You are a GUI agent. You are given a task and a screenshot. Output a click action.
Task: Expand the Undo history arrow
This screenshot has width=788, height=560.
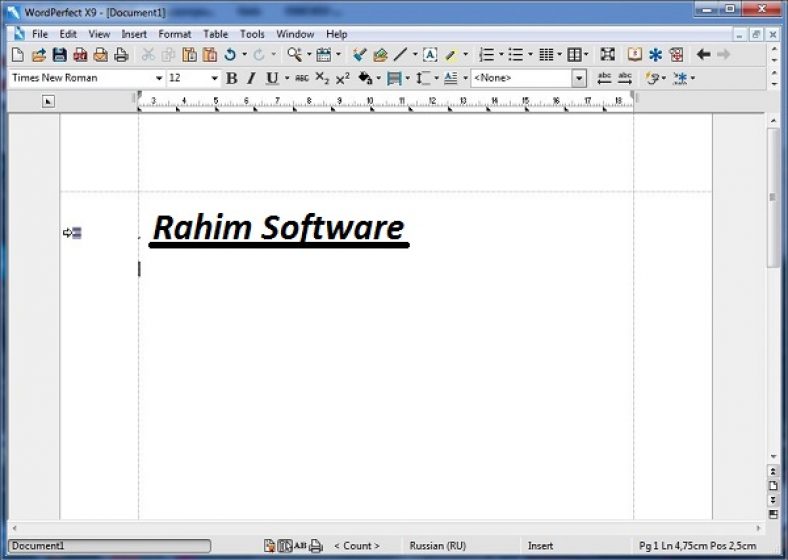[x=245, y=54]
